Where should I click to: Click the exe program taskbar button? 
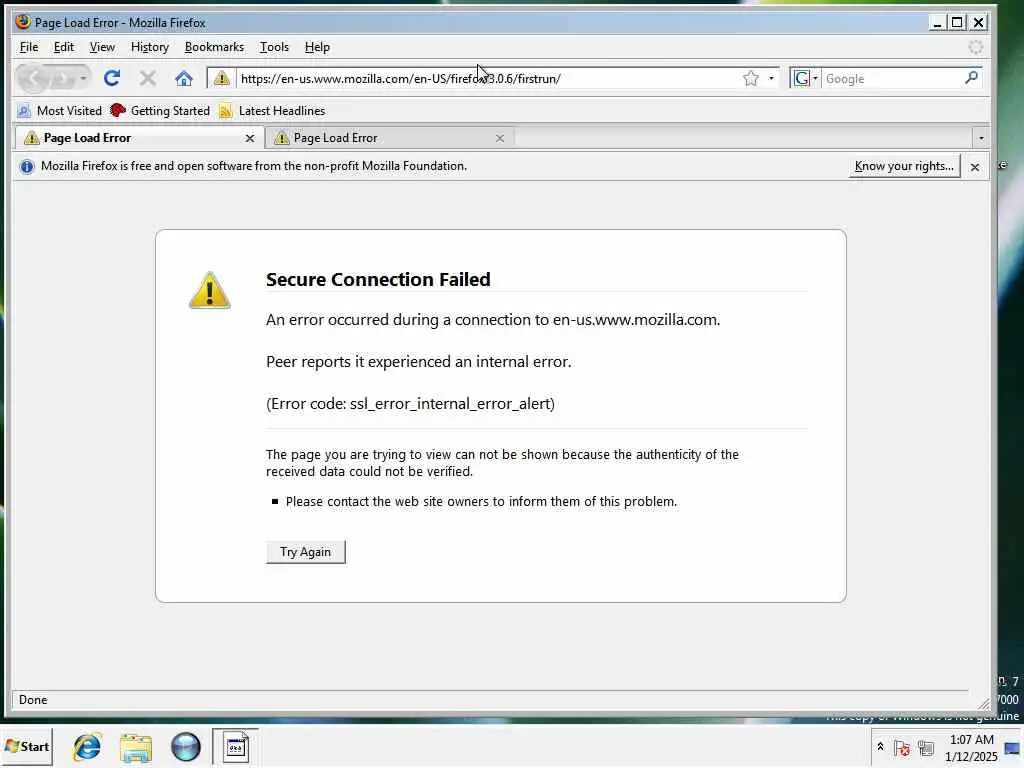235,746
